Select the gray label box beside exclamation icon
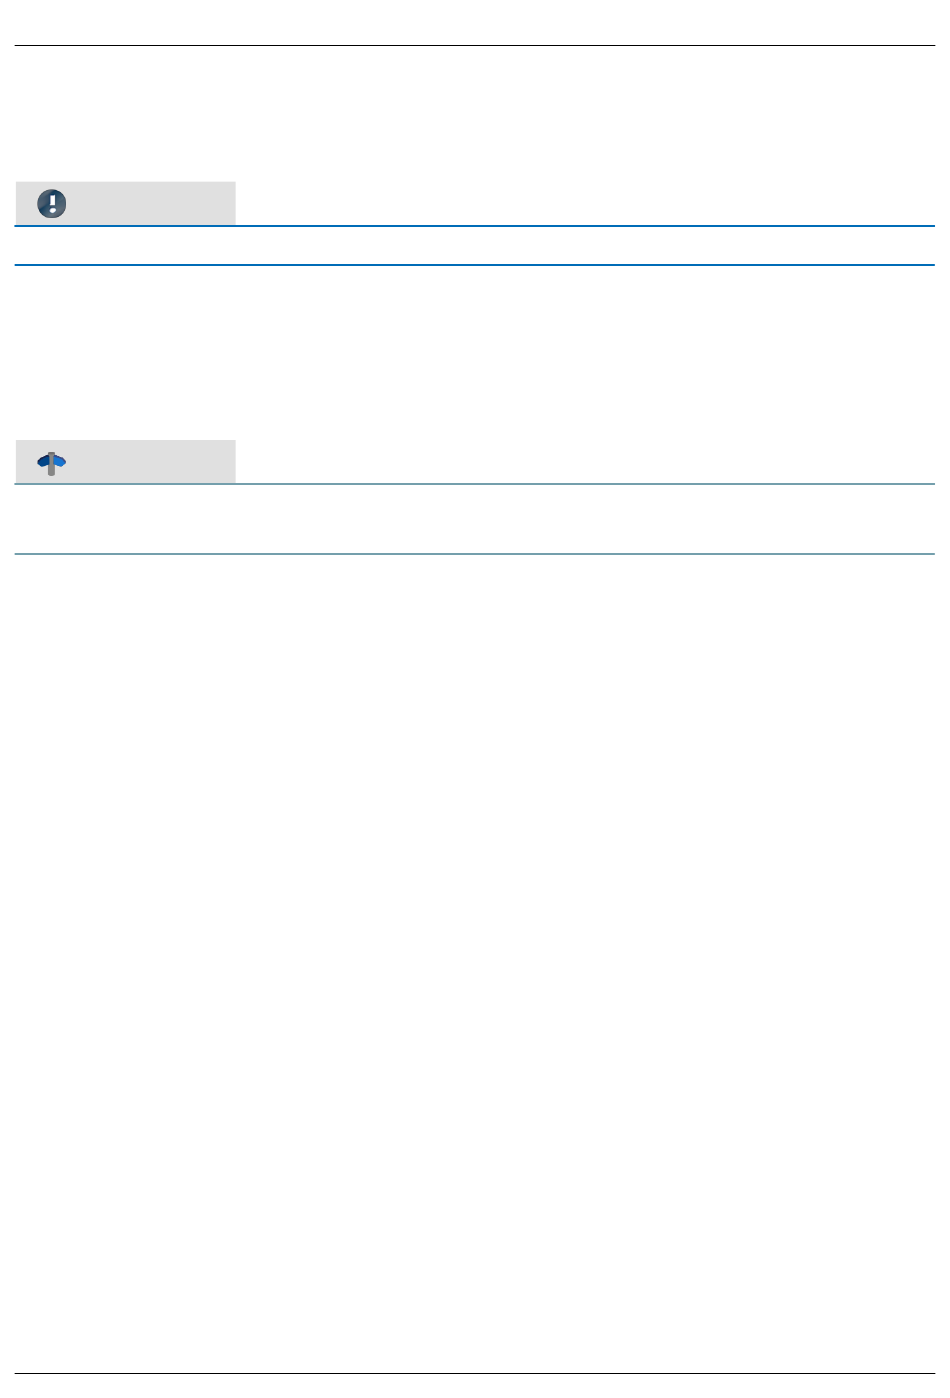This screenshot has width=950, height=1398. tap(125, 203)
